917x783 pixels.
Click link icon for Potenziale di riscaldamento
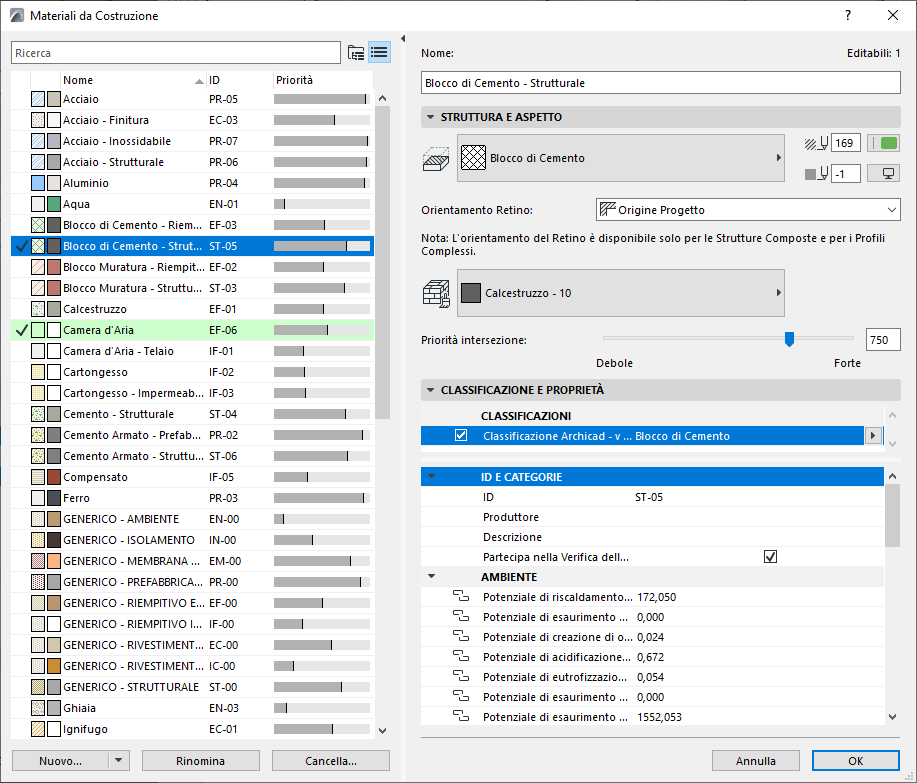[x=461, y=597]
